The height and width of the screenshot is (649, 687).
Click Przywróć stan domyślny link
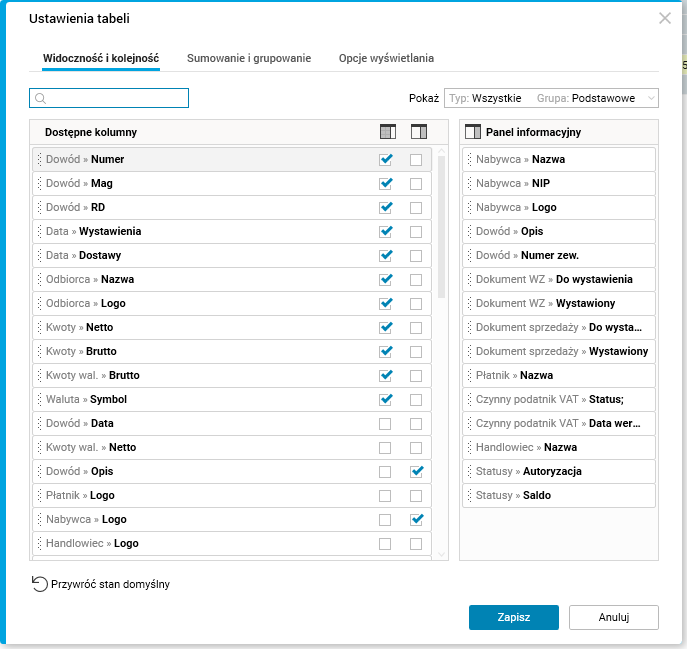(110, 584)
